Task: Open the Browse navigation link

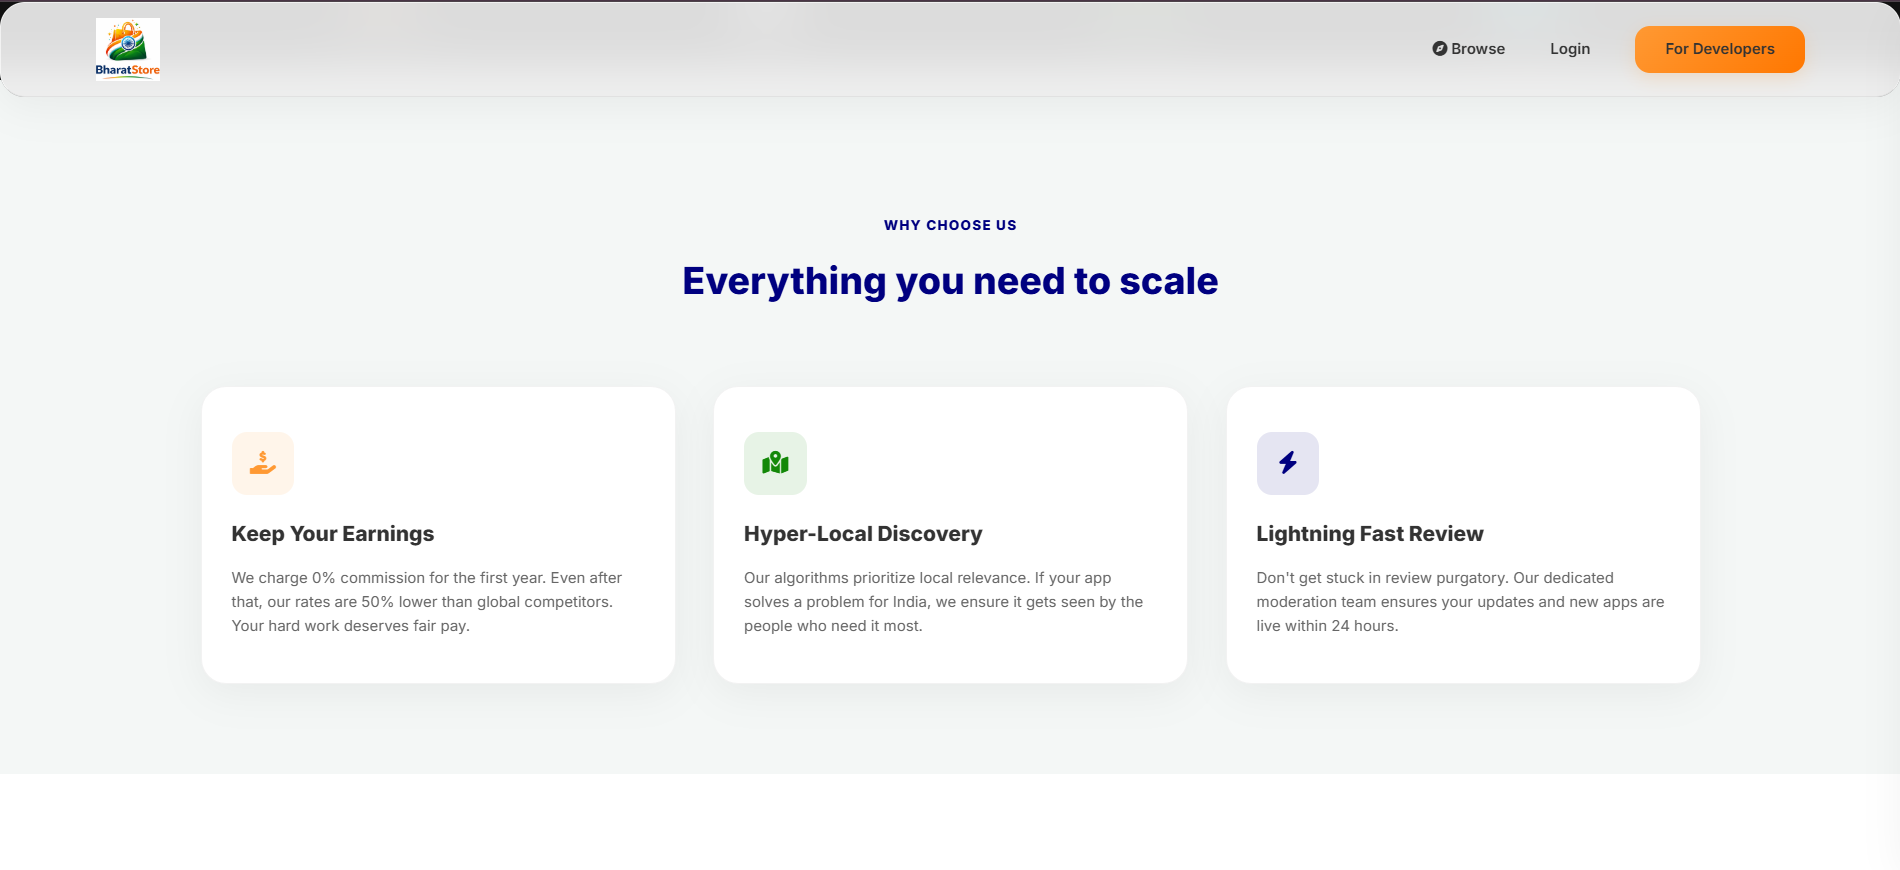Action: pyautogui.click(x=1477, y=49)
